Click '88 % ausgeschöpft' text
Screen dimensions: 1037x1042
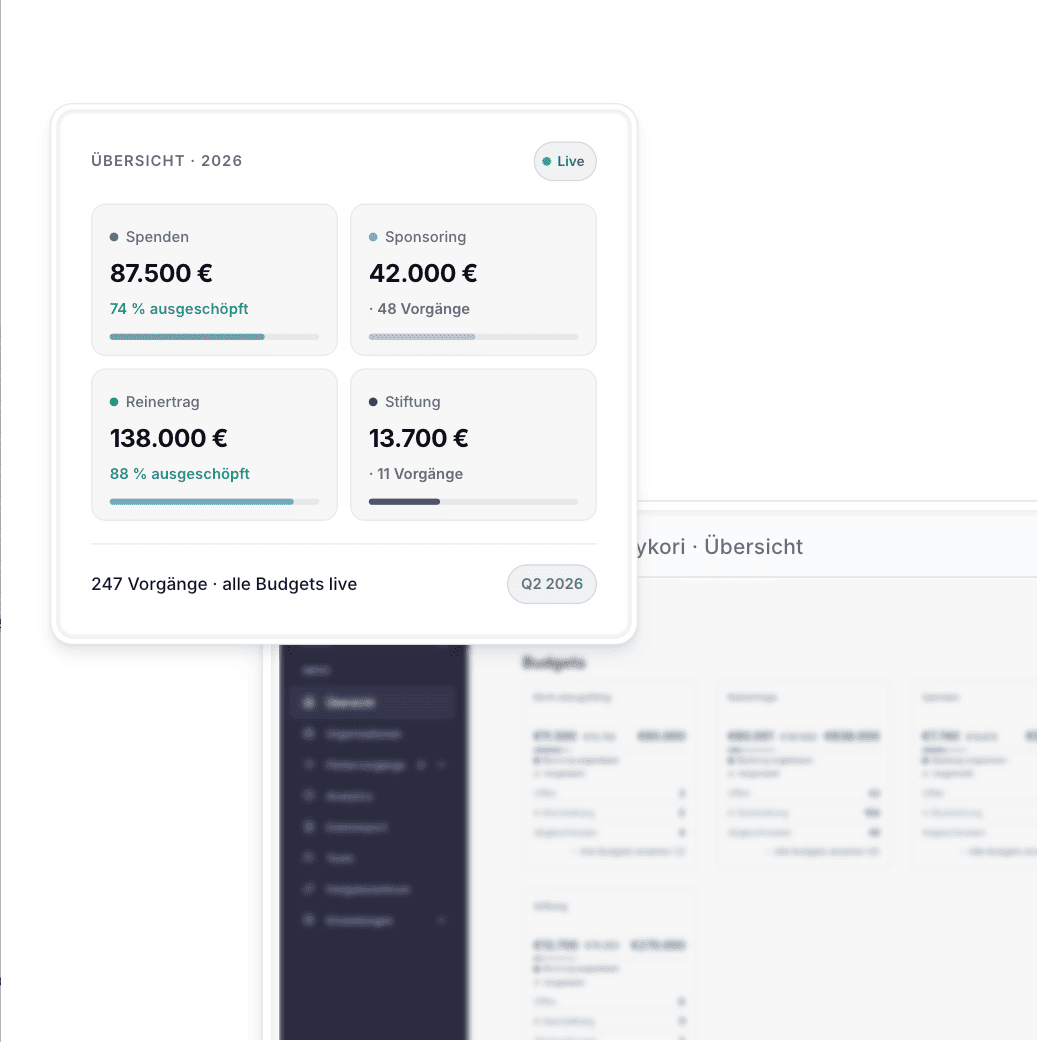(179, 474)
